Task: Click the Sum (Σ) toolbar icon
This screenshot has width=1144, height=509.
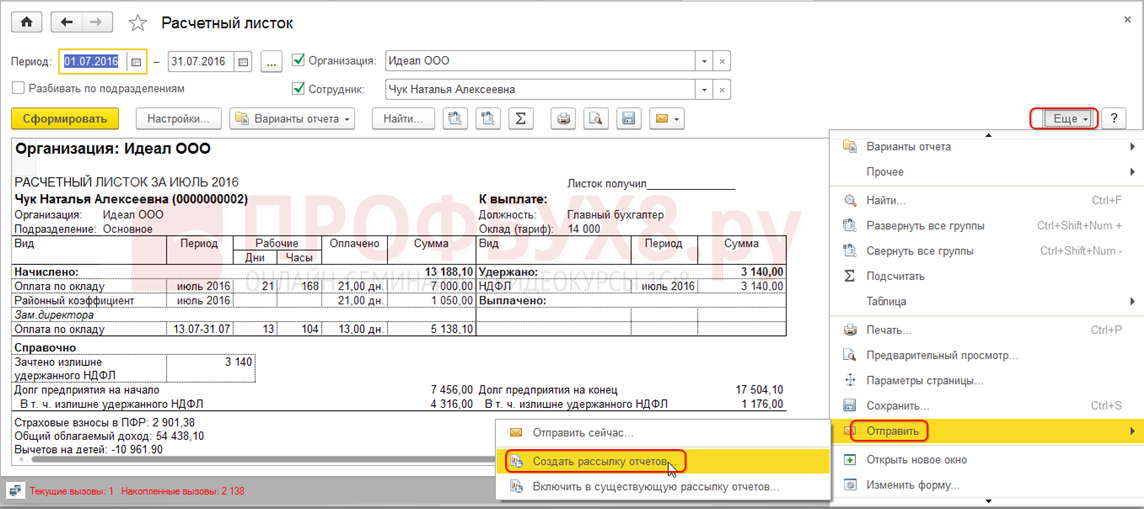Action: tap(520, 119)
